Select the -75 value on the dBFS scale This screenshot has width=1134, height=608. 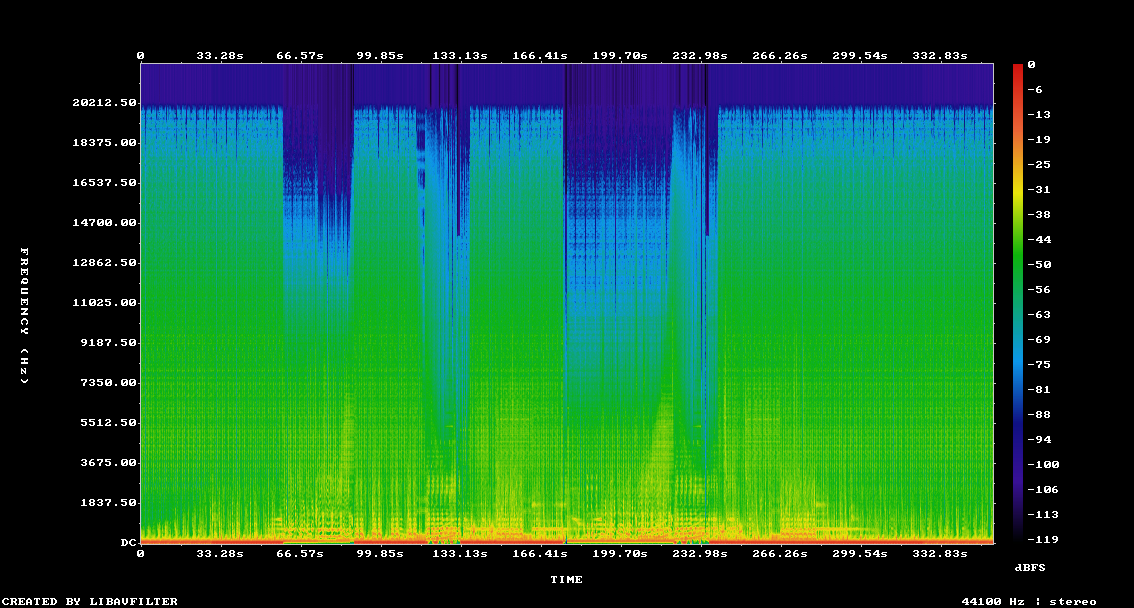1038,365
